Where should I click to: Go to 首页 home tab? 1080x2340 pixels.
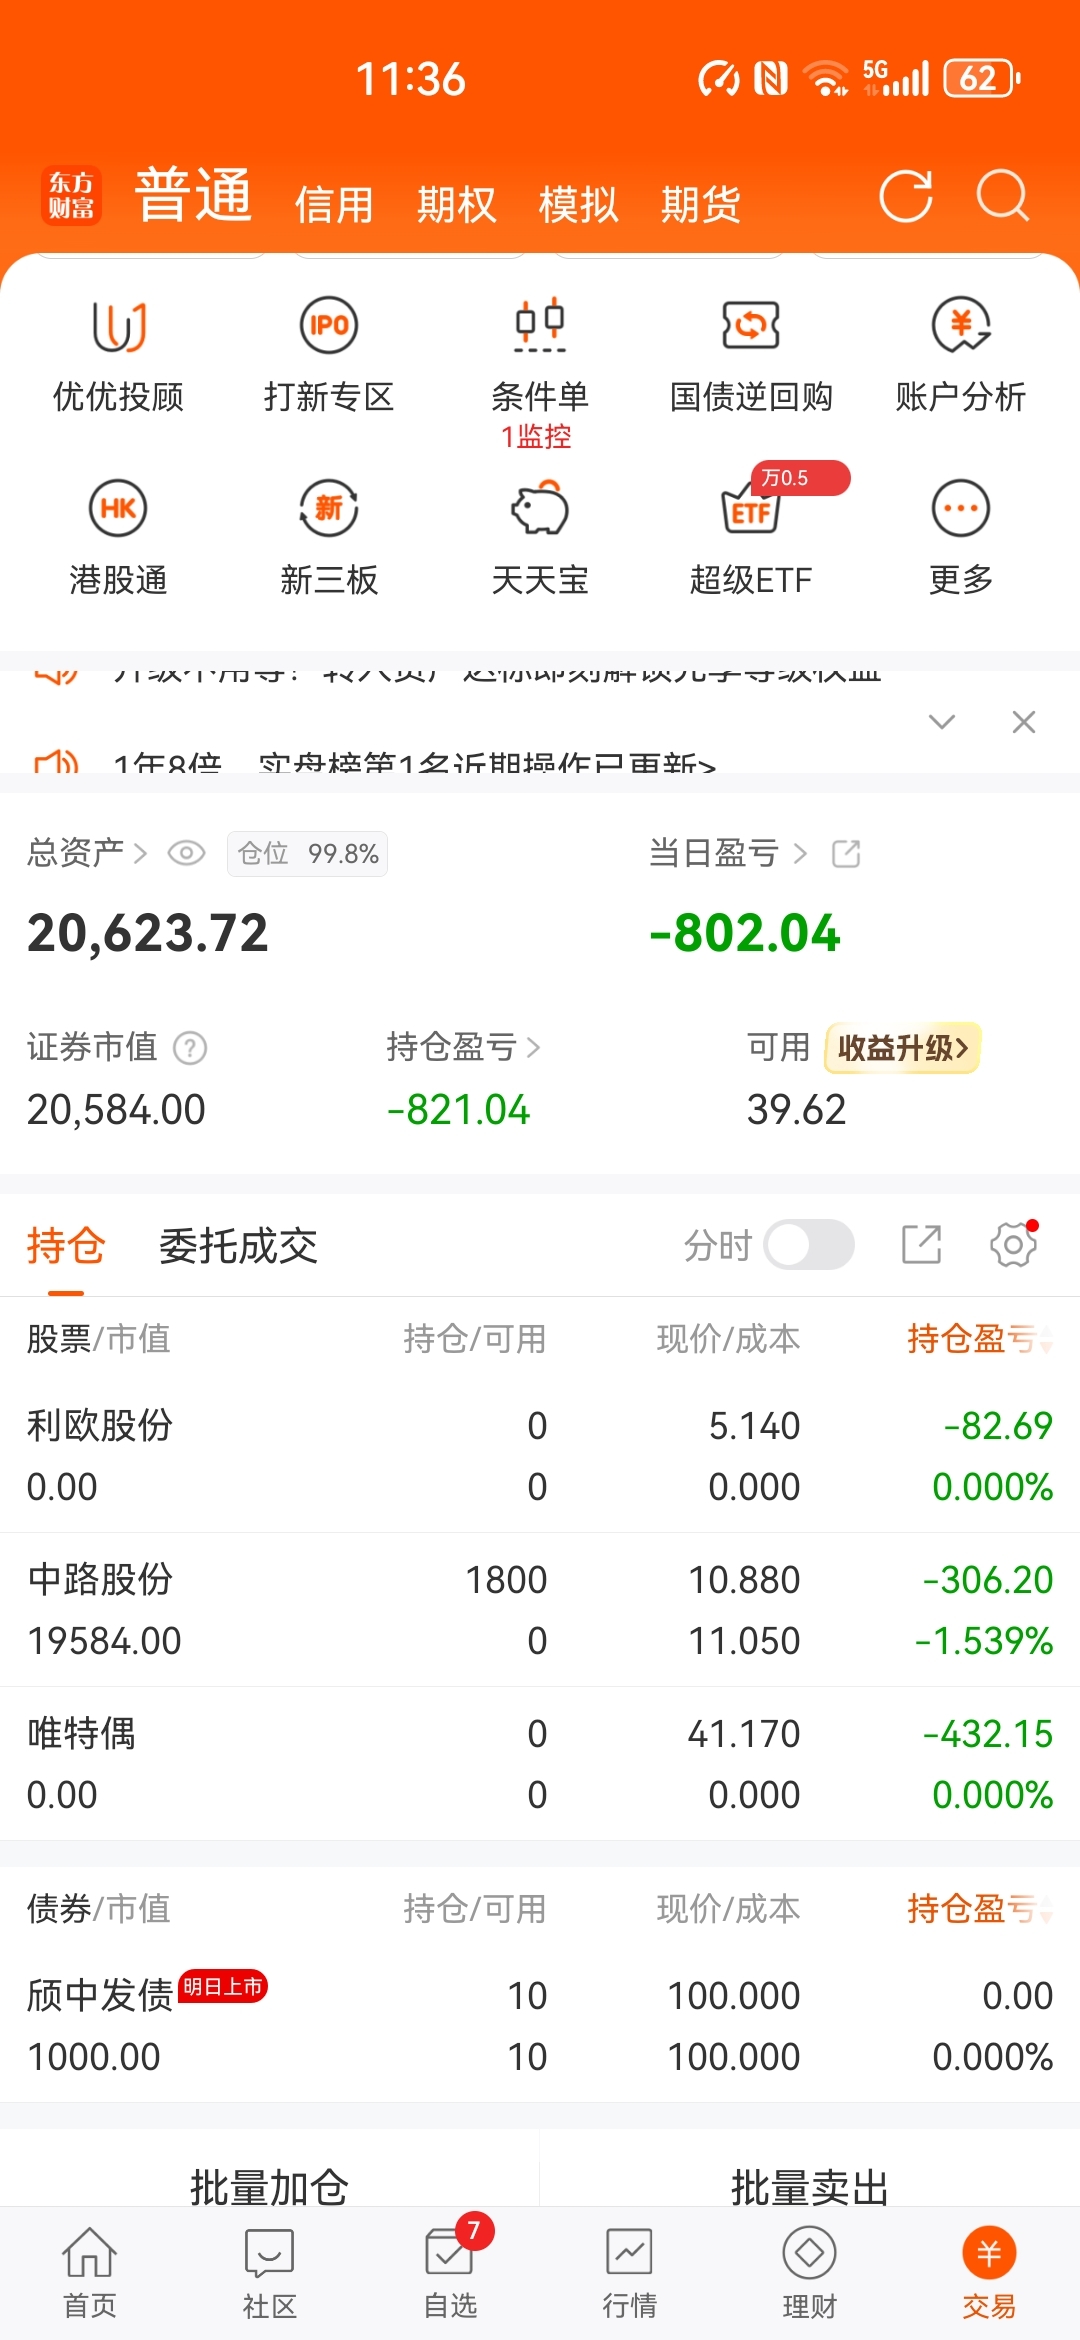pos(90,2272)
